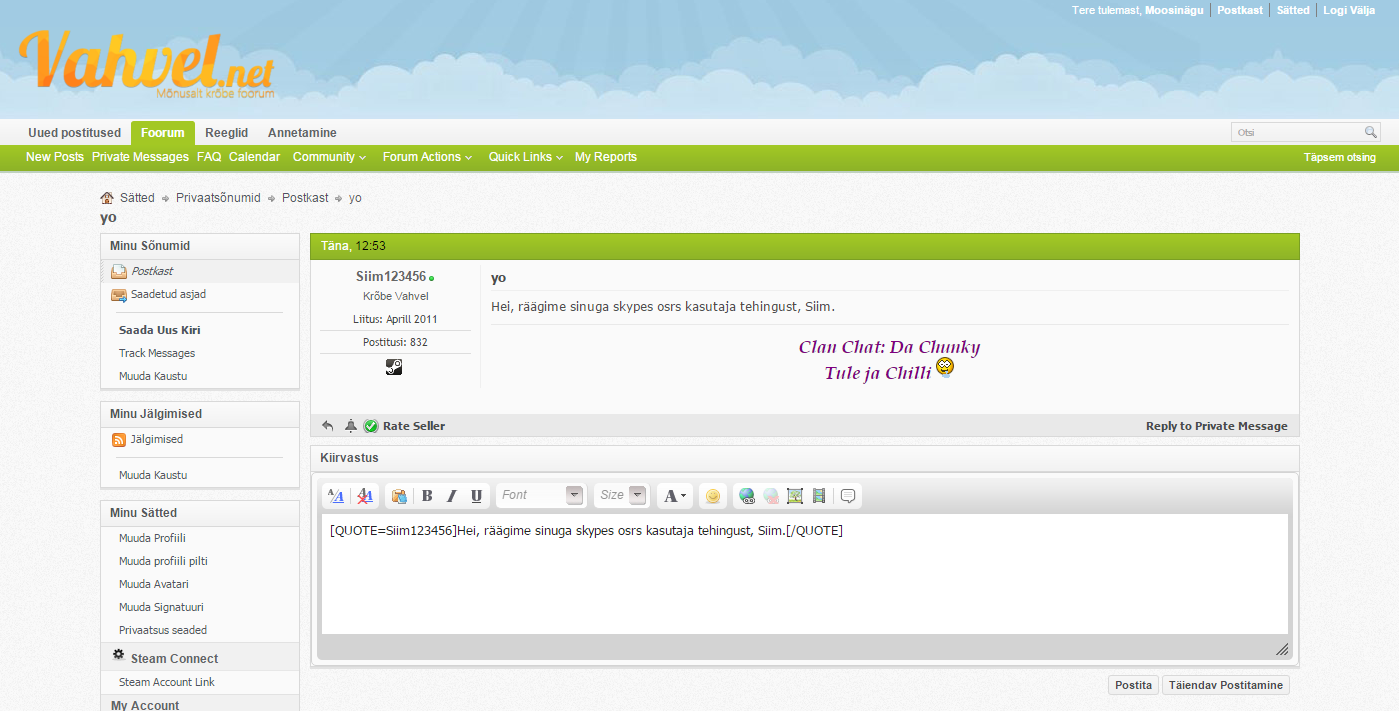Click Logi Välja to log out
This screenshot has width=1399, height=711.
coord(1349,10)
